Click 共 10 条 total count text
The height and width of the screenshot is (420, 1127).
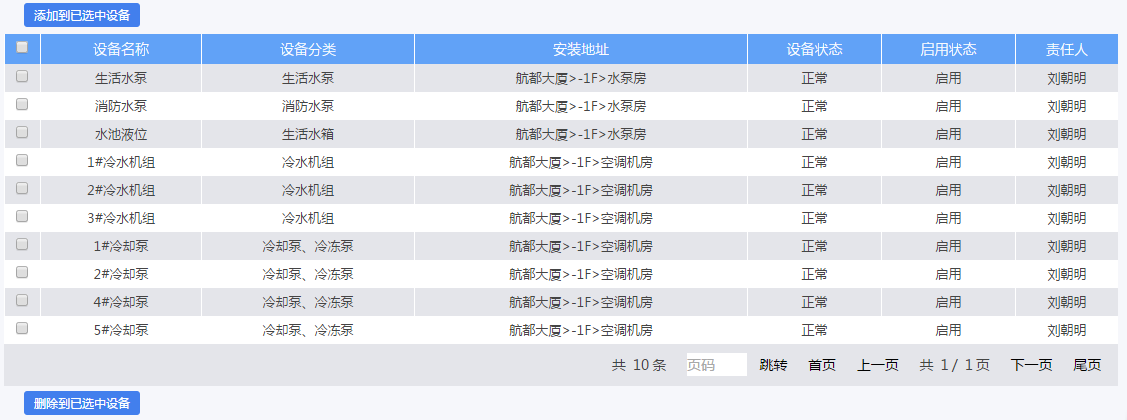pos(639,365)
